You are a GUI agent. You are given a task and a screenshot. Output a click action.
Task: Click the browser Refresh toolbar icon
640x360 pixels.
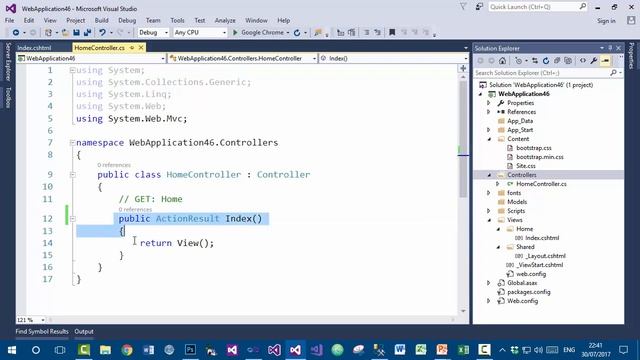tap(297, 32)
